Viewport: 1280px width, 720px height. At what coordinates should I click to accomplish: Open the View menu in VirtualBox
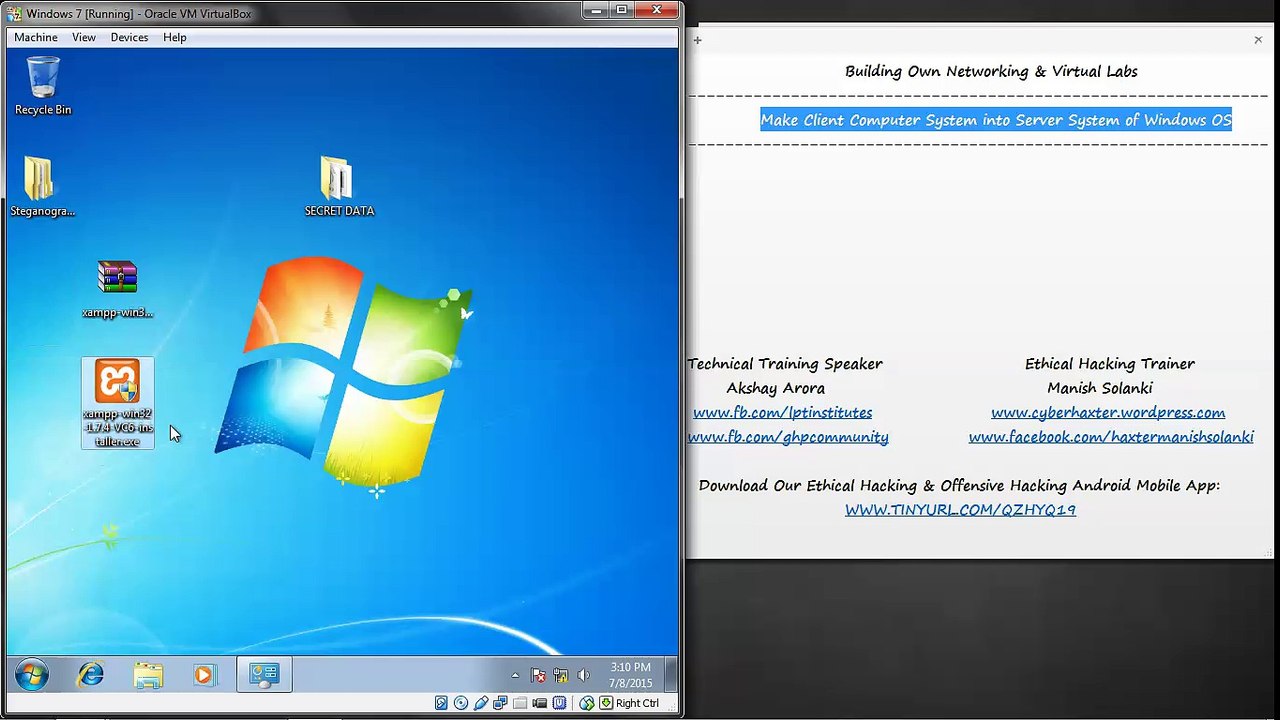84,37
